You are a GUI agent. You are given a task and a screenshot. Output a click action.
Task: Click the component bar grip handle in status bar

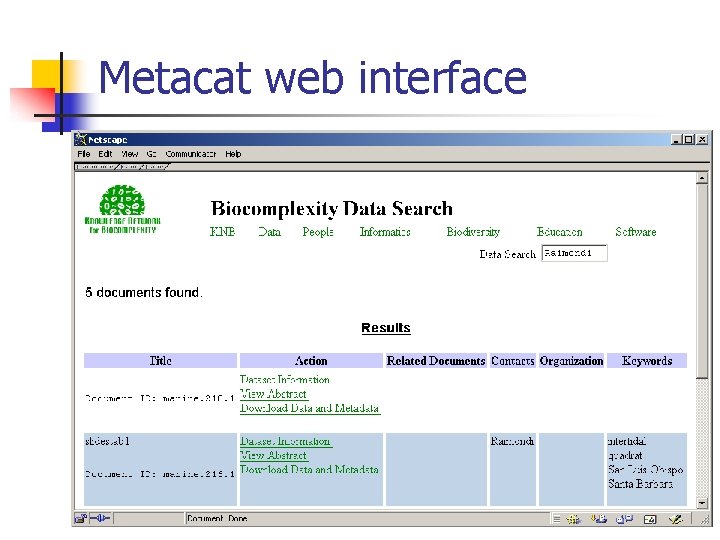[557, 519]
